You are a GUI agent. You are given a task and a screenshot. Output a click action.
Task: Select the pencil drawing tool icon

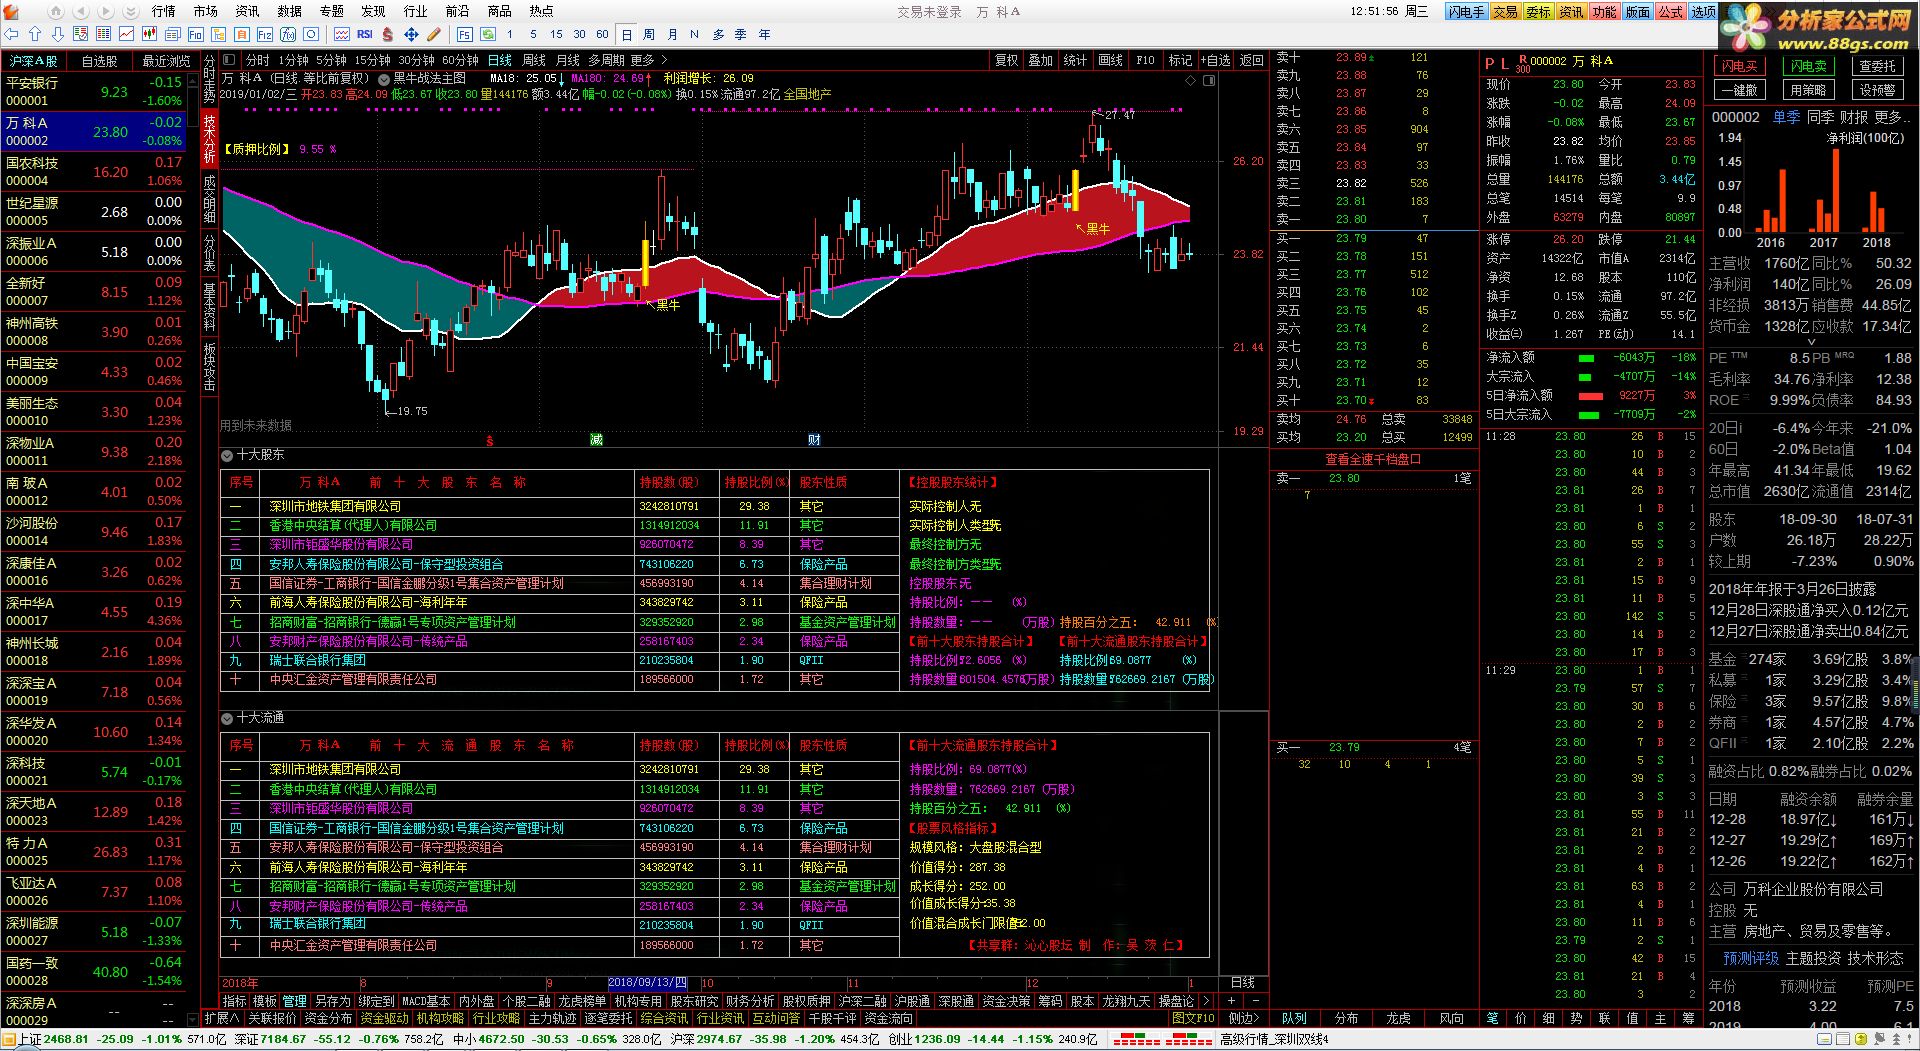pos(434,34)
